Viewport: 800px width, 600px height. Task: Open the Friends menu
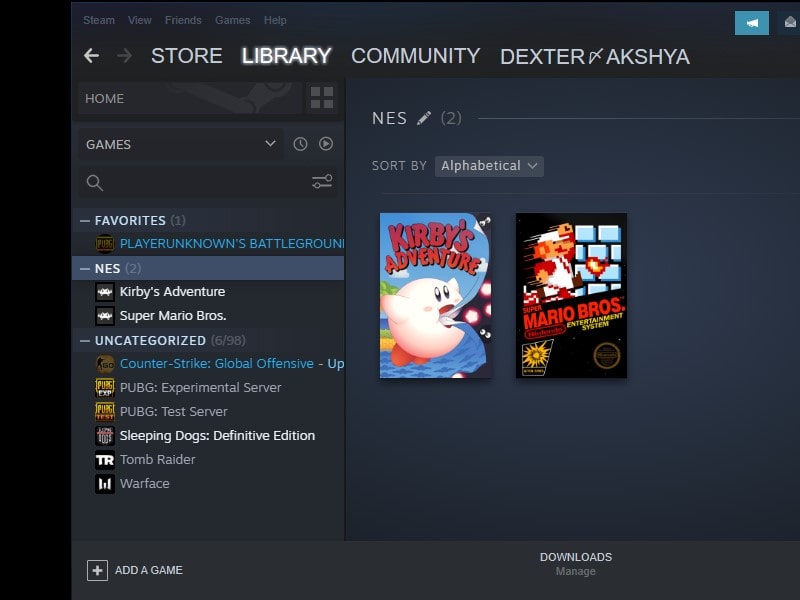pos(183,20)
